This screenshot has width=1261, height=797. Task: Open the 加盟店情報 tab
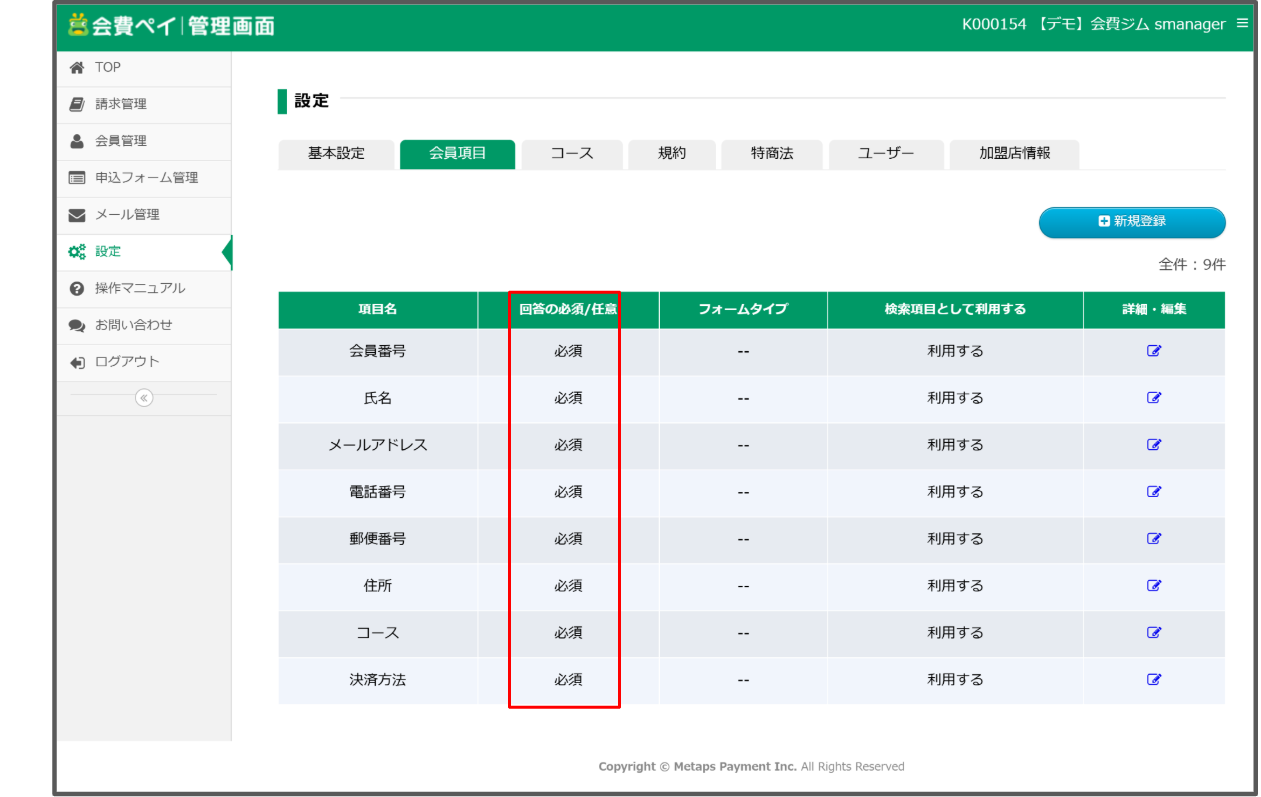1014,154
